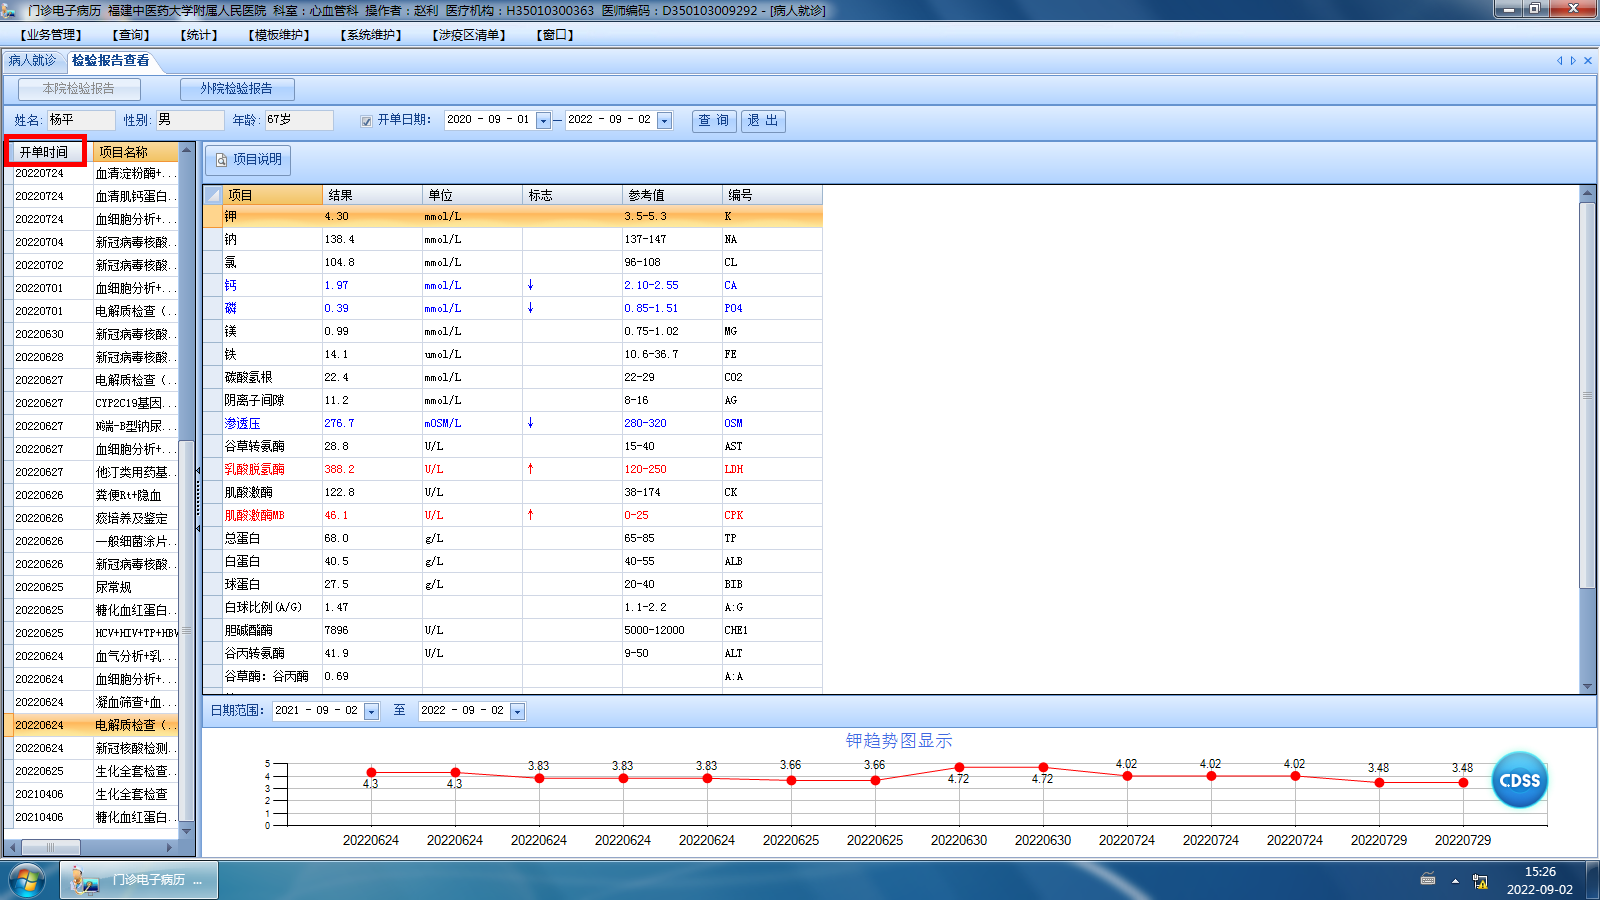Click the 项目名称 column header
This screenshot has width=1600, height=900.
coord(135,152)
